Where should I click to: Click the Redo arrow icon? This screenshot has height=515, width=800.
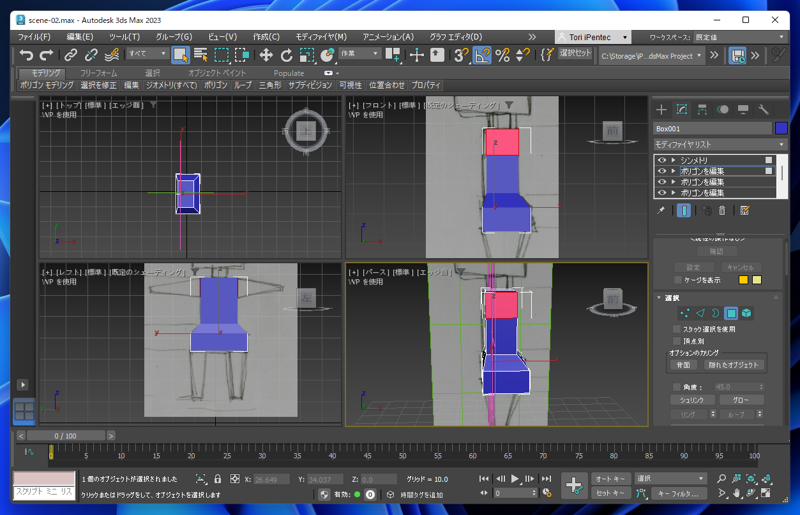pos(46,55)
